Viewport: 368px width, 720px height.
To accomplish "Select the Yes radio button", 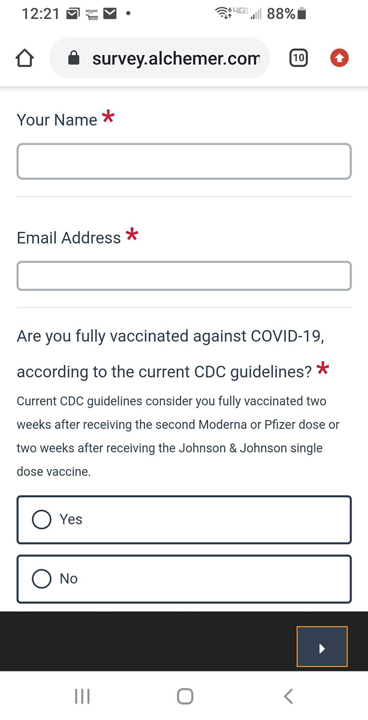I will point(41,520).
